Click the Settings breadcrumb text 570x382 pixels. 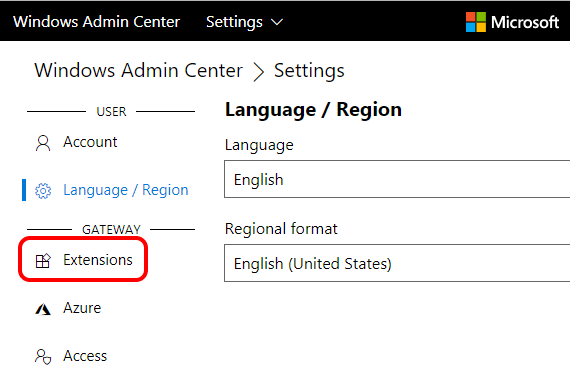[x=309, y=71]
